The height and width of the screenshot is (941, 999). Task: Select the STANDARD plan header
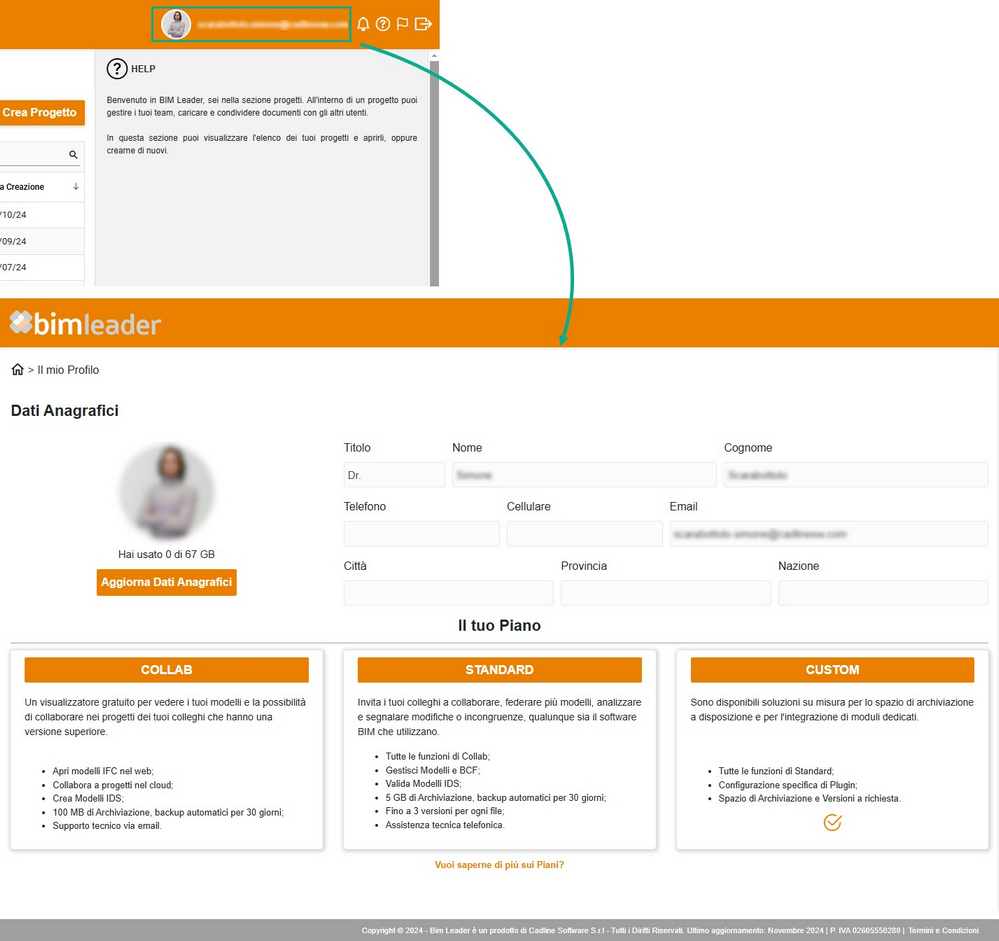500,670
